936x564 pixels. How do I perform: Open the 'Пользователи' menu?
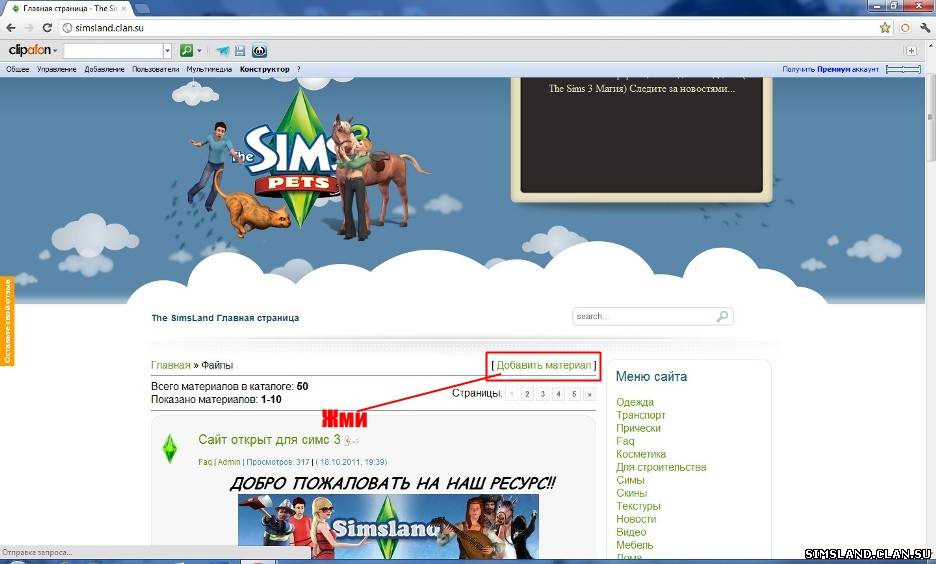155,69
